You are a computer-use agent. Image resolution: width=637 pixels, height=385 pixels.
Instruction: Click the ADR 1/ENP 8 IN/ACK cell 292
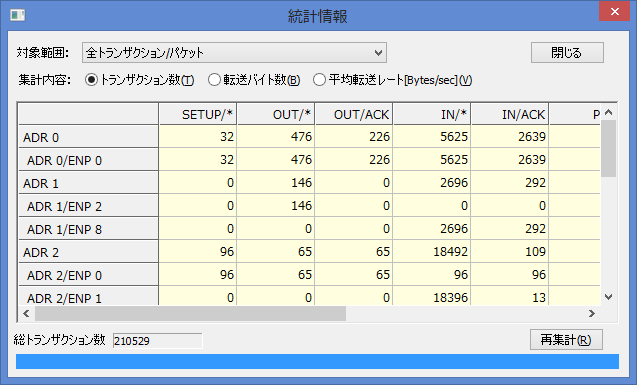coord(510,228)
